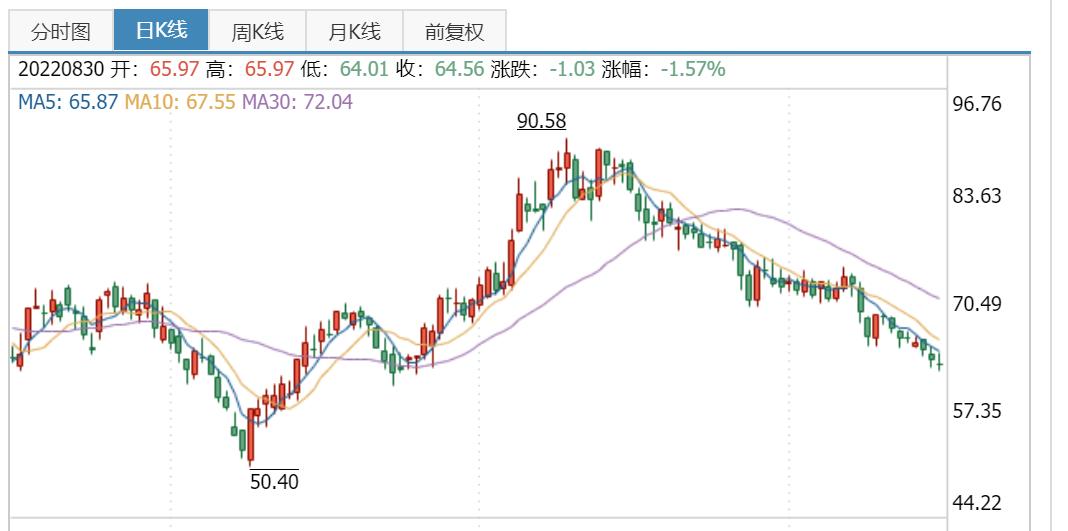Click the tall red candlestick above the 50.40 low

click(251, 436)
